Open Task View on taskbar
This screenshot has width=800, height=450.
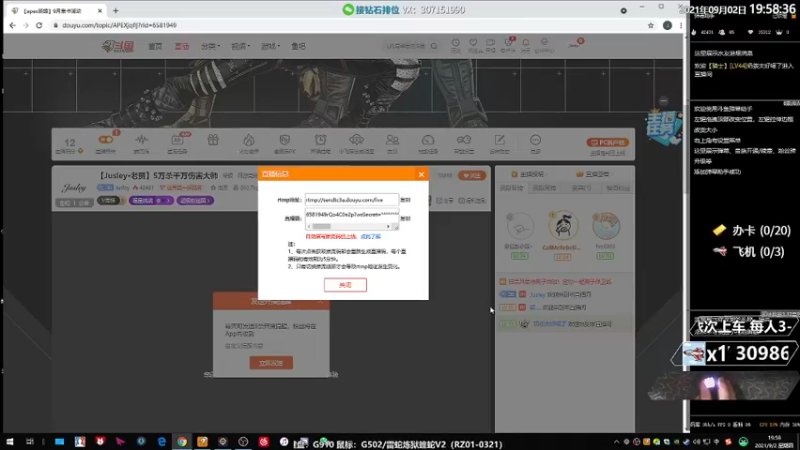click(x=30, y=442)
